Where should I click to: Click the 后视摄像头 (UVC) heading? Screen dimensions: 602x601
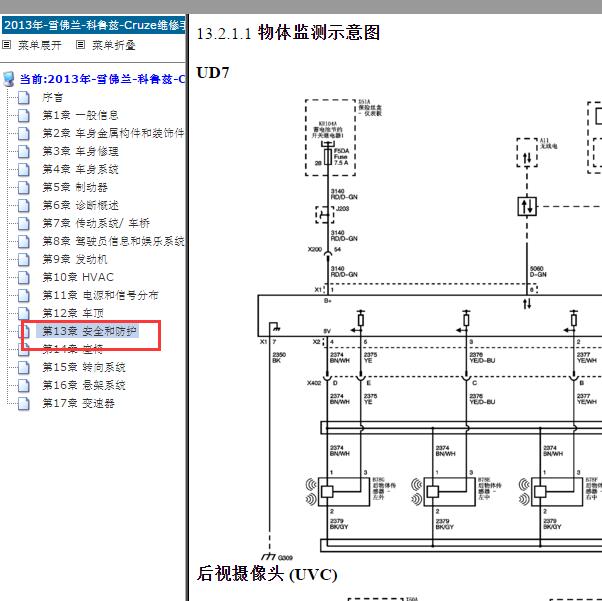[x=267, y=574]
